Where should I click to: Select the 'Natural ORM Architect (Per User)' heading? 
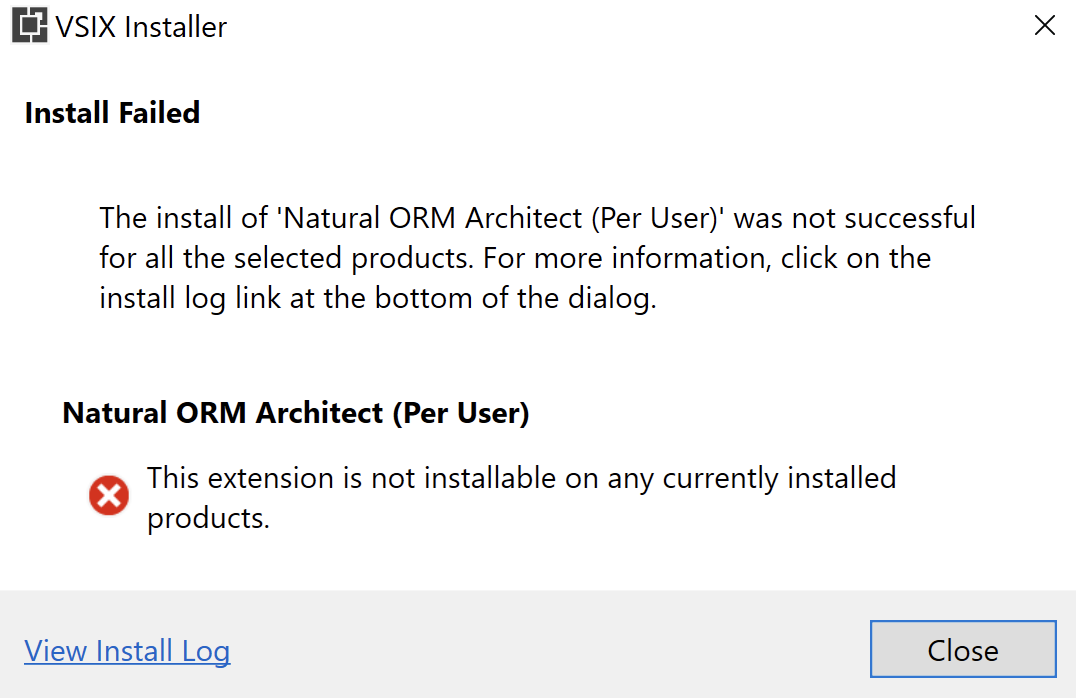click(x=296, y=412)
